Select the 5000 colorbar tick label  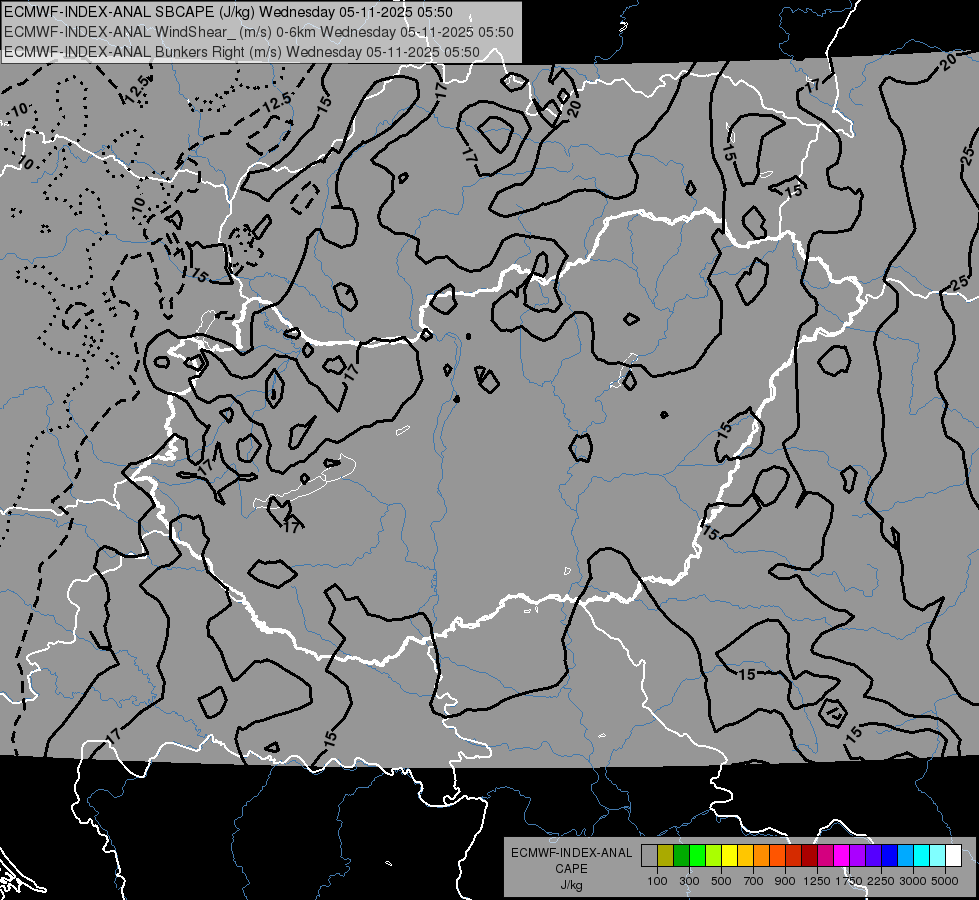[945, 881]
